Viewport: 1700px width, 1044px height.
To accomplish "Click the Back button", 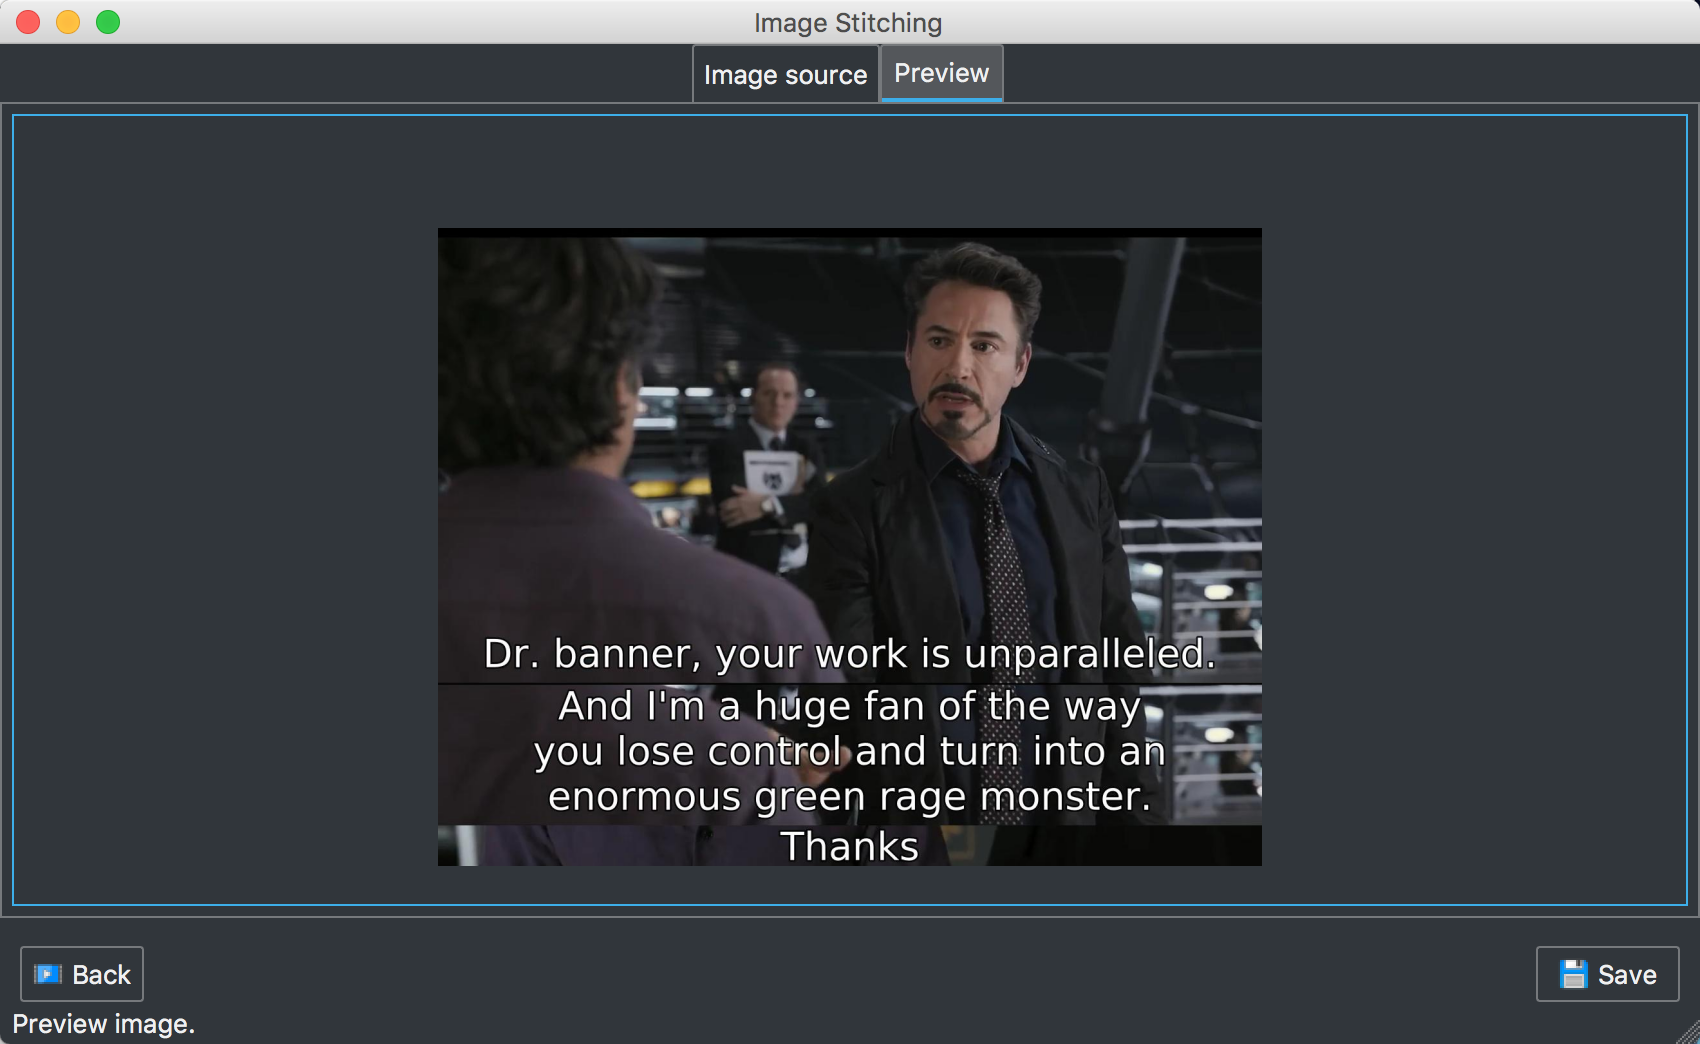I will point(82,974).
